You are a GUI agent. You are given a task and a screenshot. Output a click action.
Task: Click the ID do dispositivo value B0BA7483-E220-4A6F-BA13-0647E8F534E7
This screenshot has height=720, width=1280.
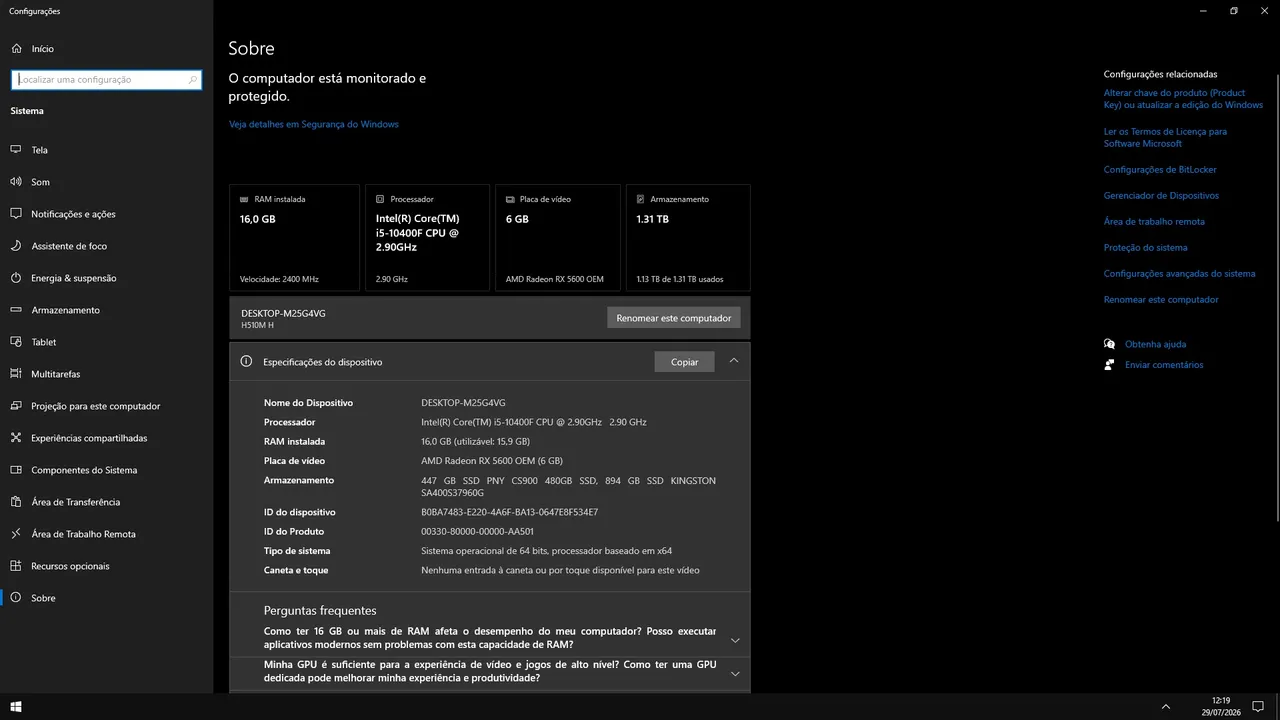coord(510,512)
